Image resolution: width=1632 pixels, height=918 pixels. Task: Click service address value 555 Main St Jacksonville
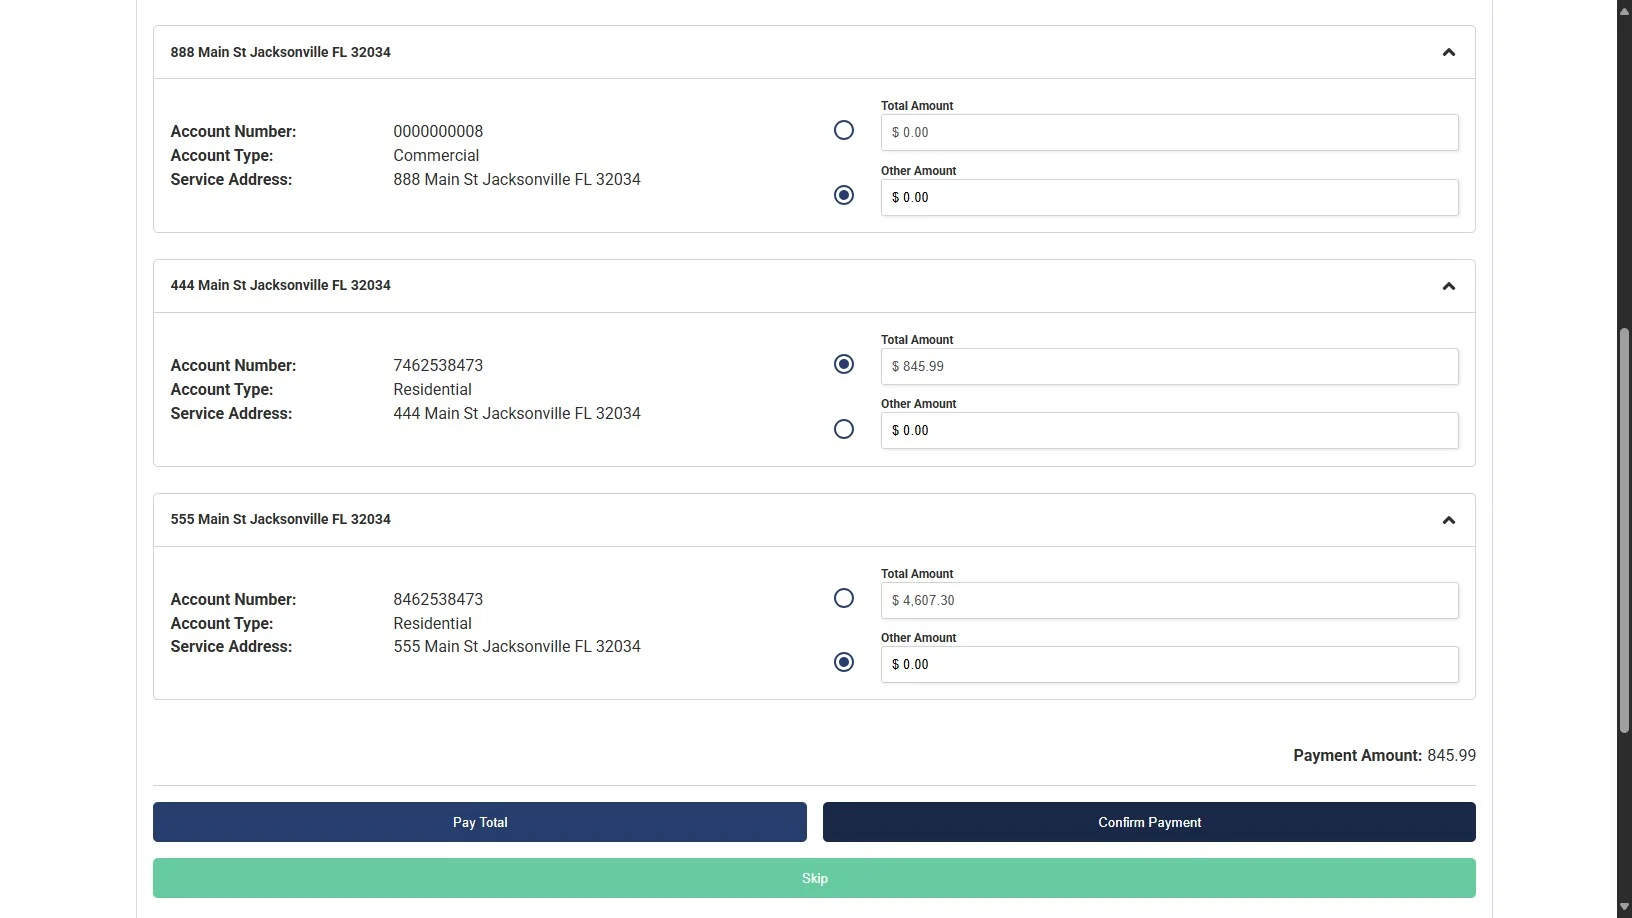(517, 646)
